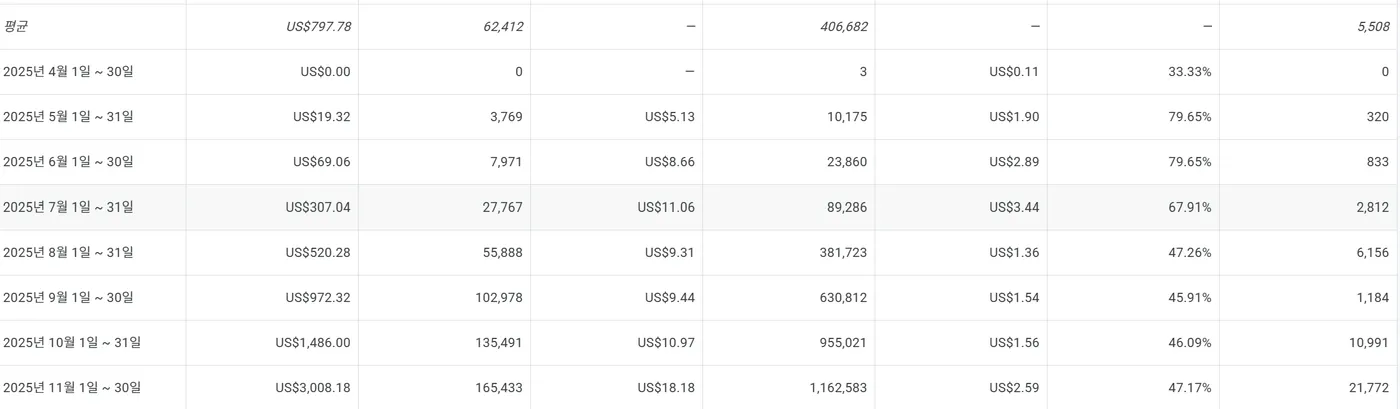The width and height of the screenshot is (1400, 409).
Task: Select the average US$797.78 cell
Action: point(317,27)
